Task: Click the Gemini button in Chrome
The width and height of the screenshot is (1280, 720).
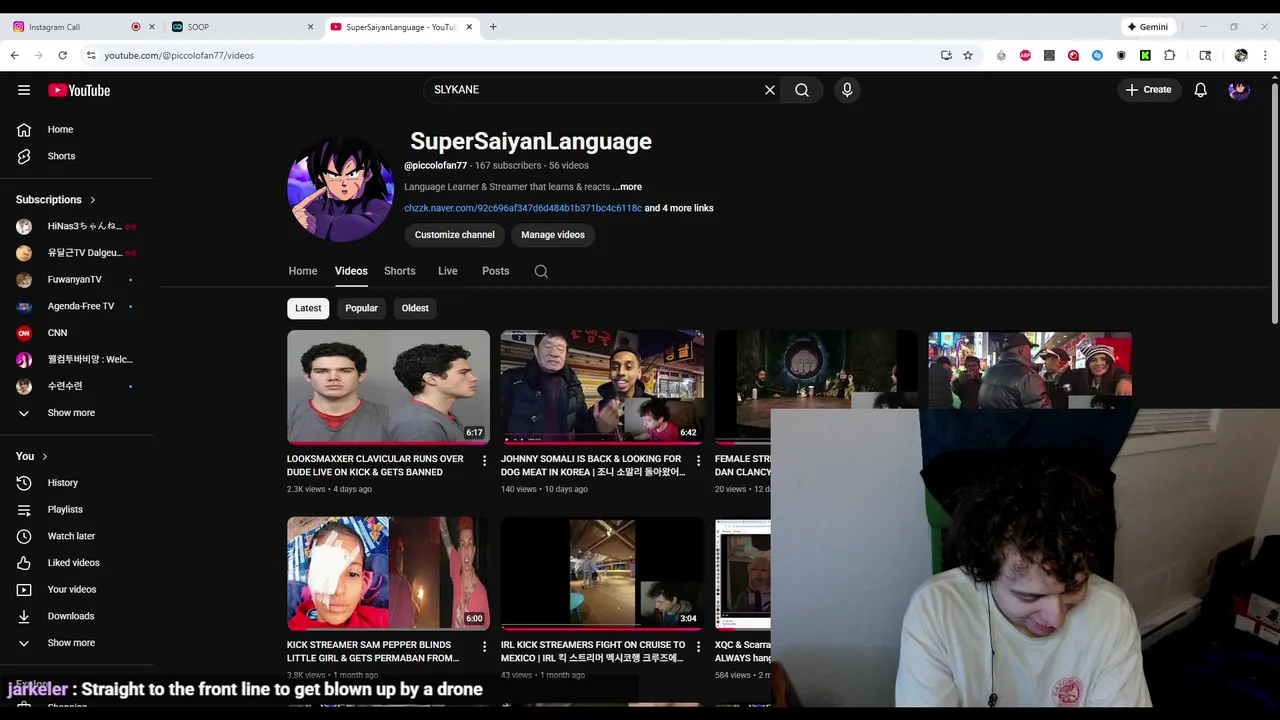Action: point(1148,27)
